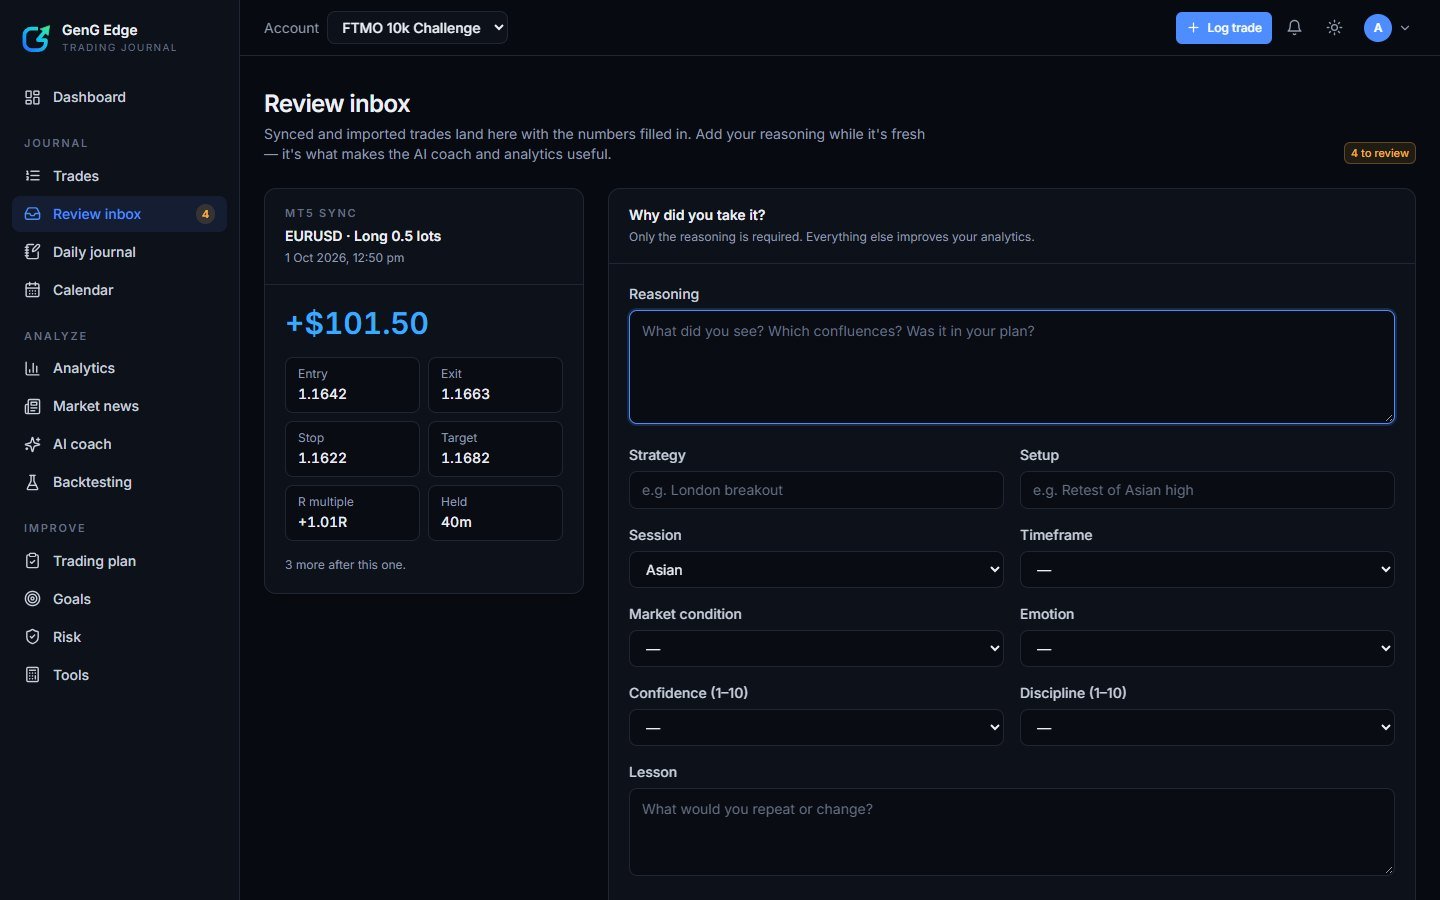The height and width of the screenshot is (900, 1440).
Task: Click the Target 1.1682 cell
Action: tap(495, 449)
